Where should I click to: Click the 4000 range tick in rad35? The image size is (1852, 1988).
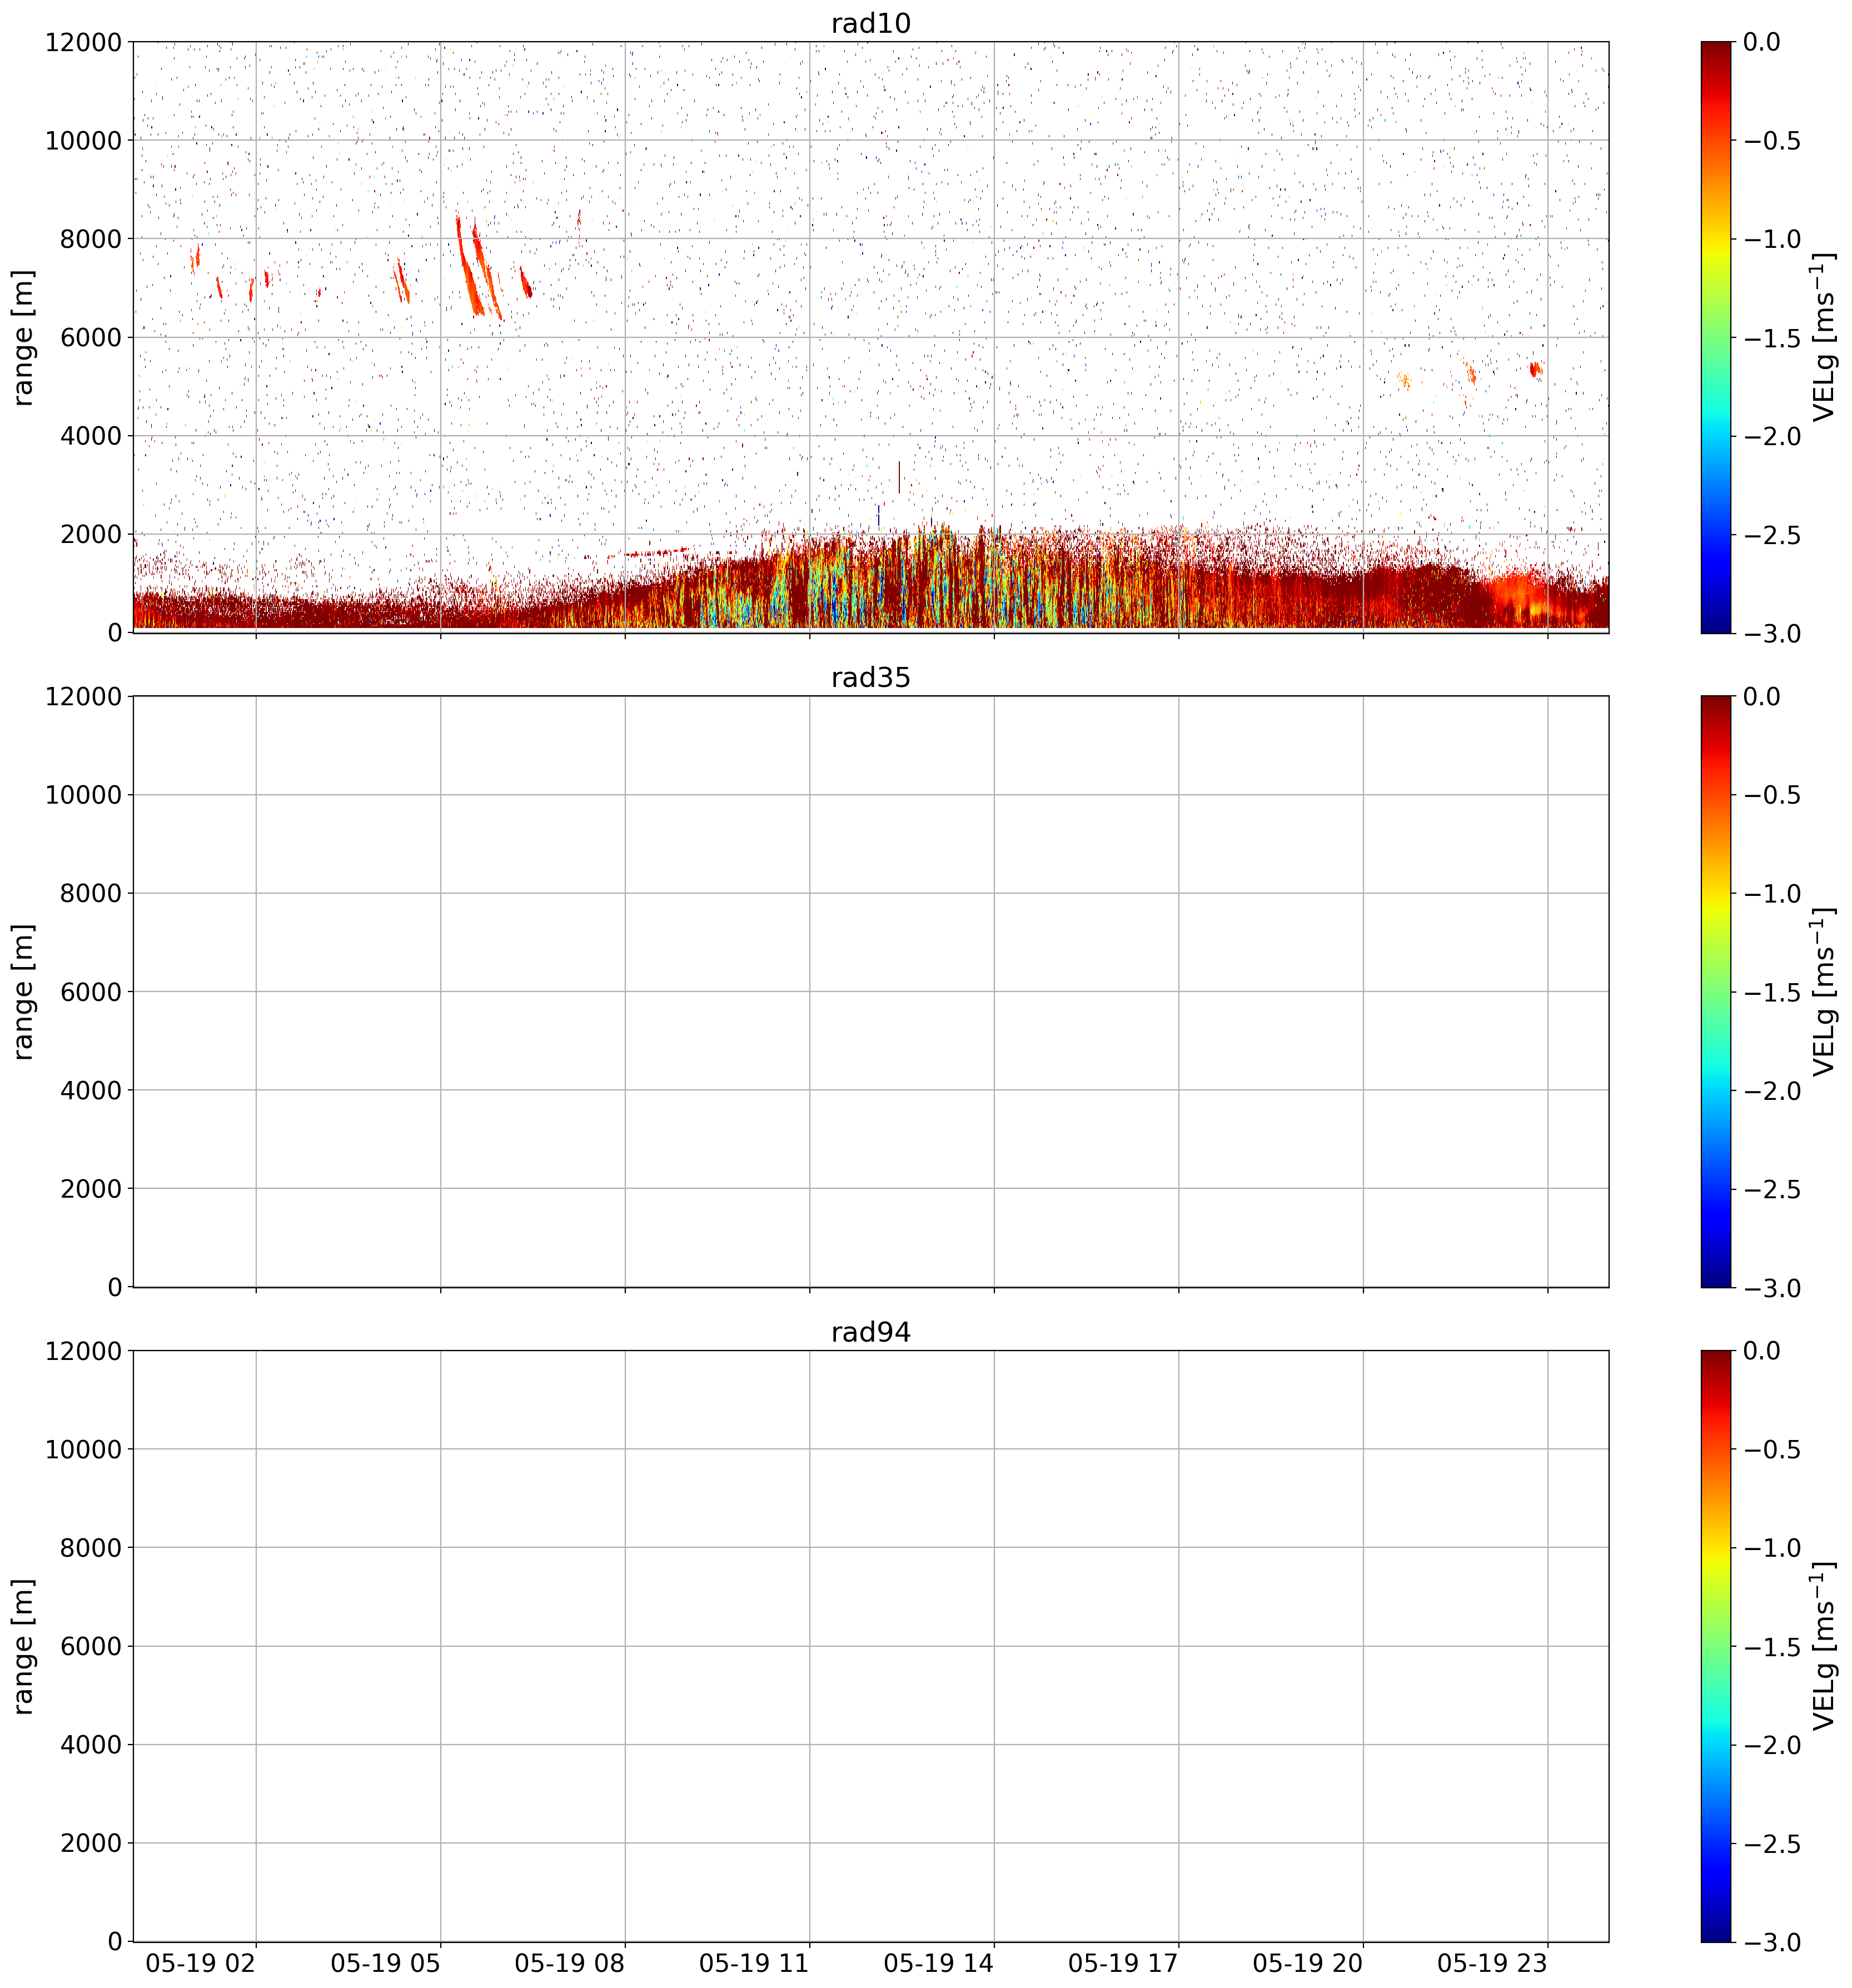[x=90, y=1091]
